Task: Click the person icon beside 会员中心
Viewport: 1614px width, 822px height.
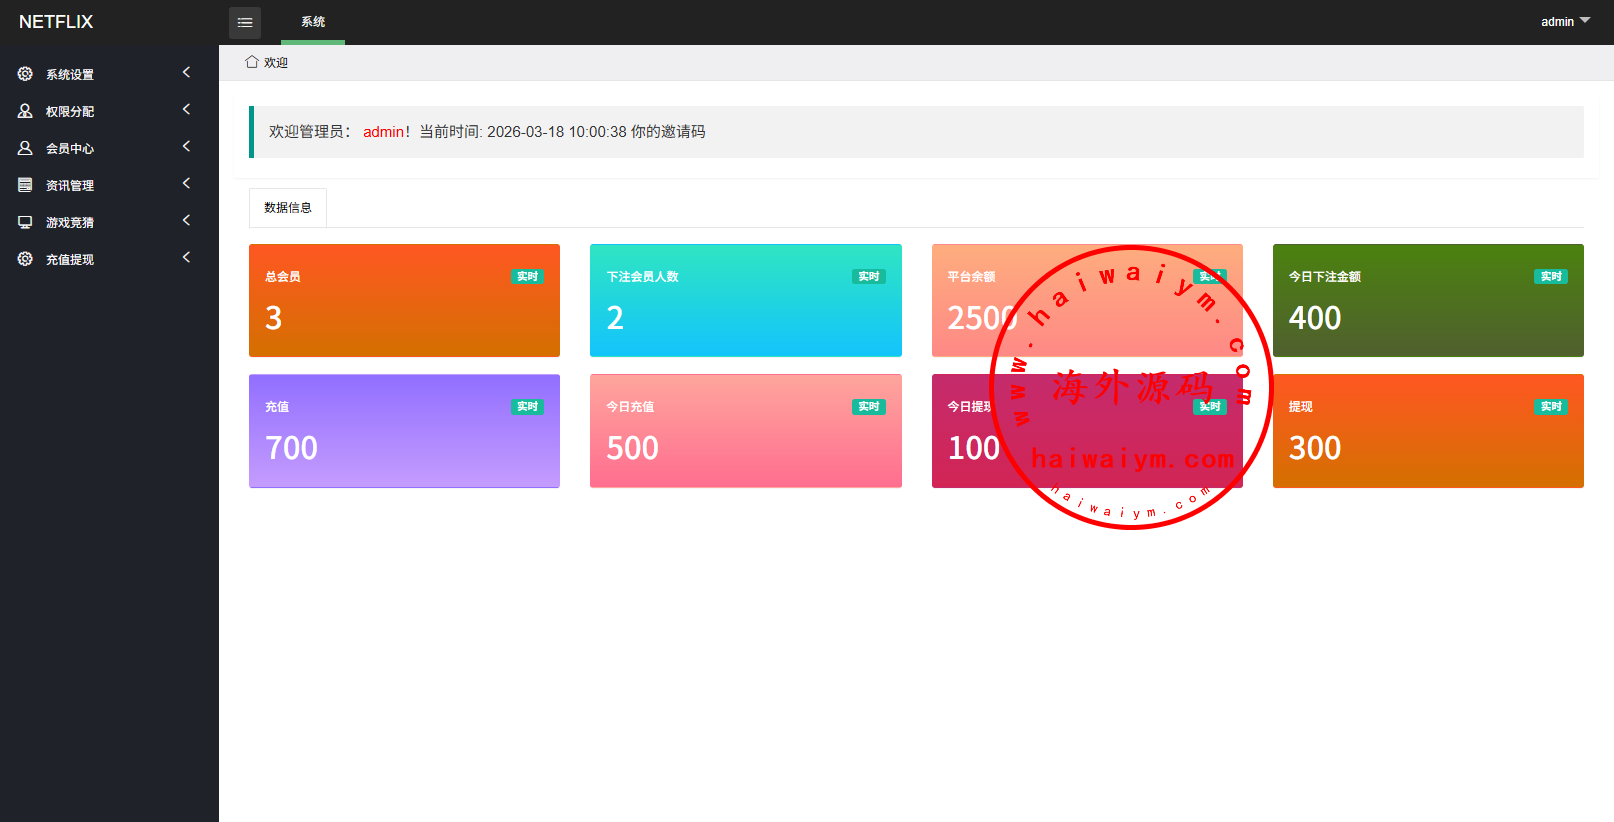Action: pos(25,148)
